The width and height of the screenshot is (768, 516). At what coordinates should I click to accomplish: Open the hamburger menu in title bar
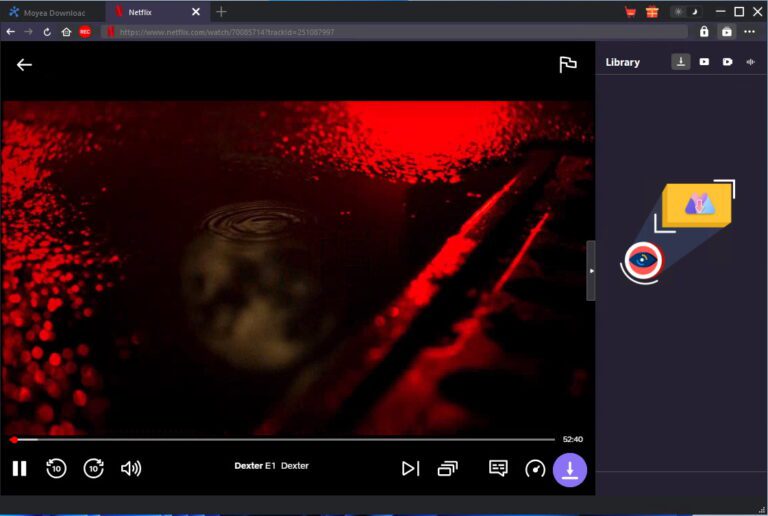coord(717,12)
